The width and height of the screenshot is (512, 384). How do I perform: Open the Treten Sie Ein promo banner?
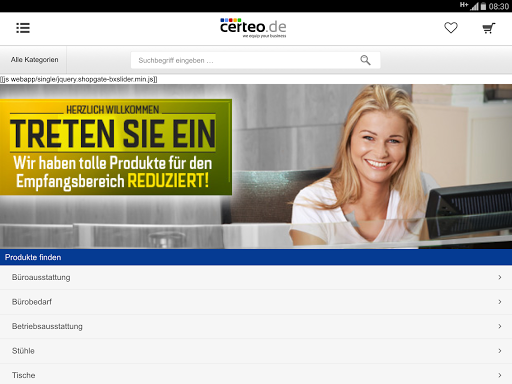coord(256,166)
